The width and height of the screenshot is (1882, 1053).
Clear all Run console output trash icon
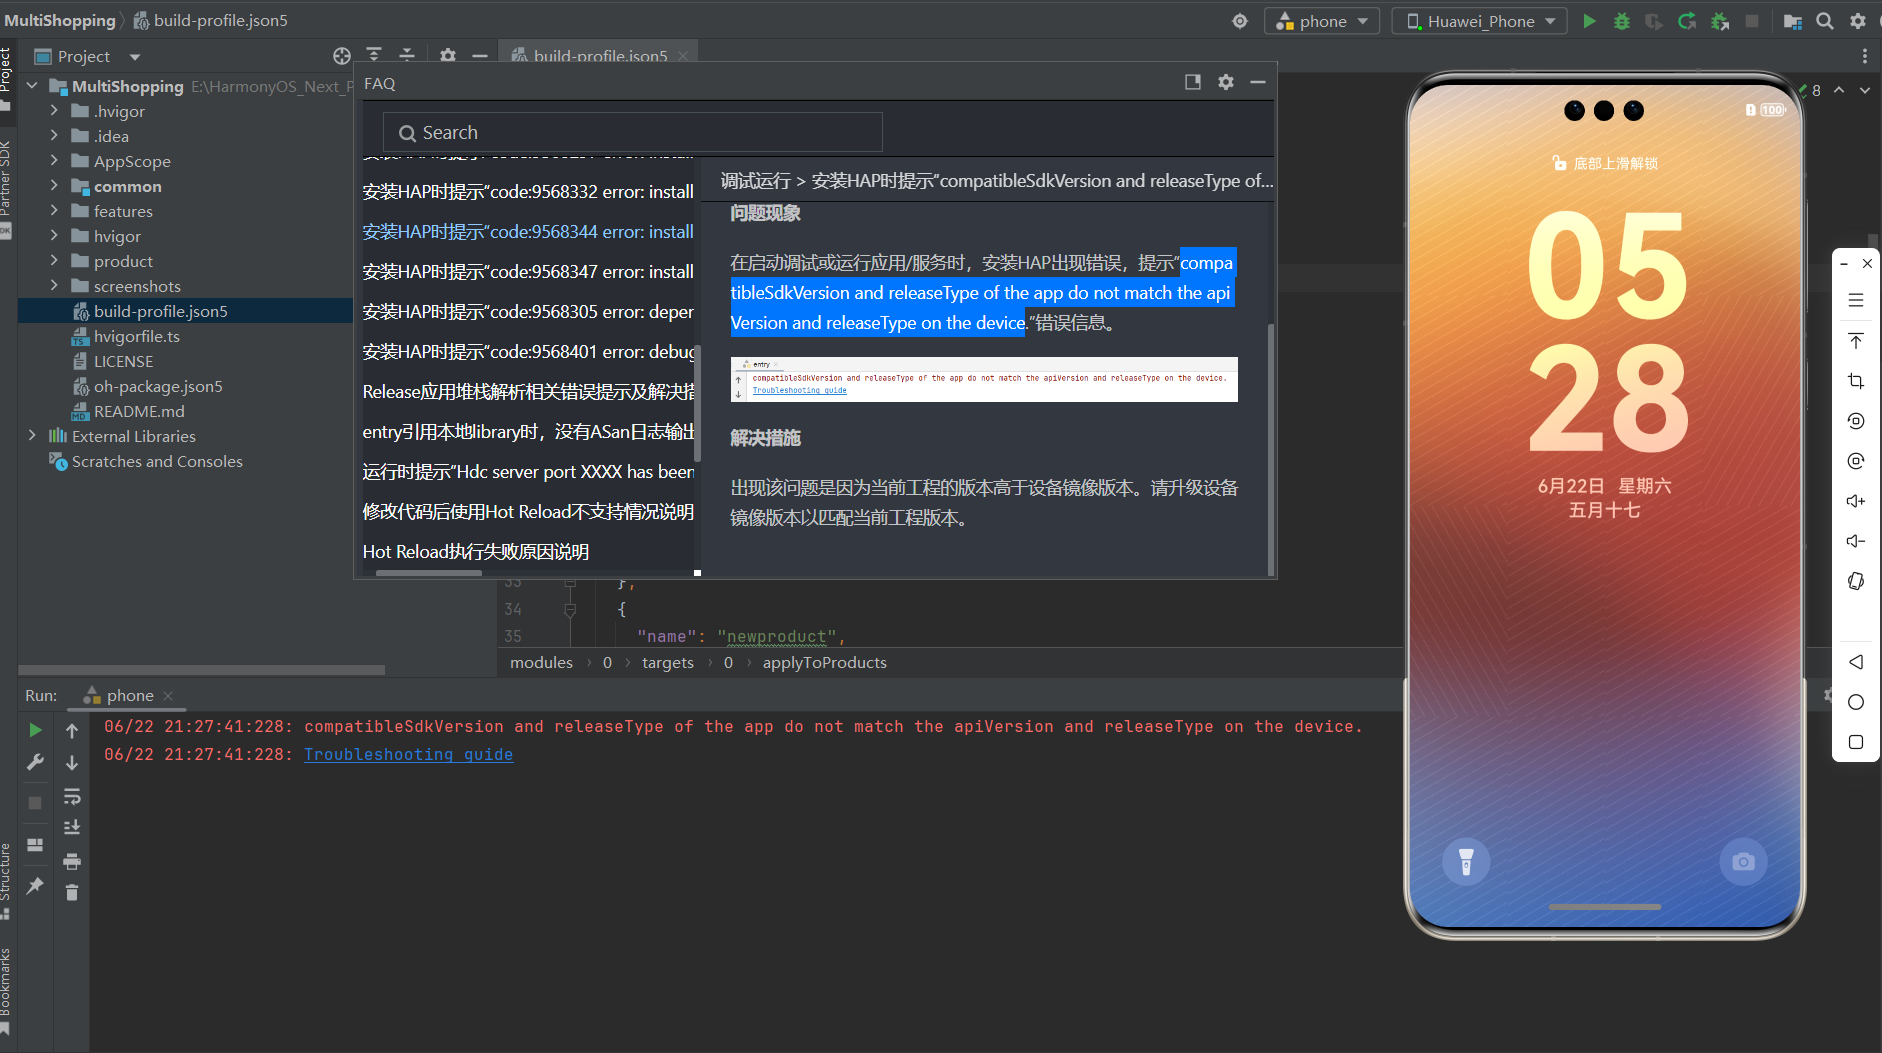pos(72,893)
